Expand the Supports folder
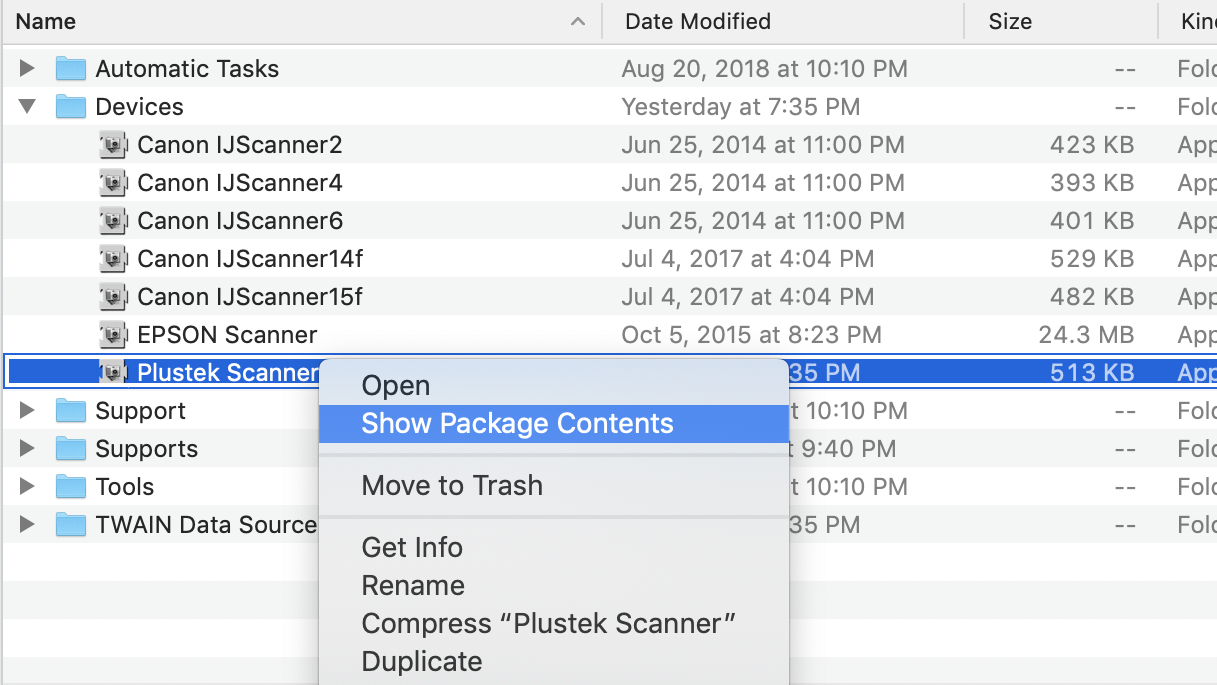Screen dimensions: 1217x685 click(27, 449)
